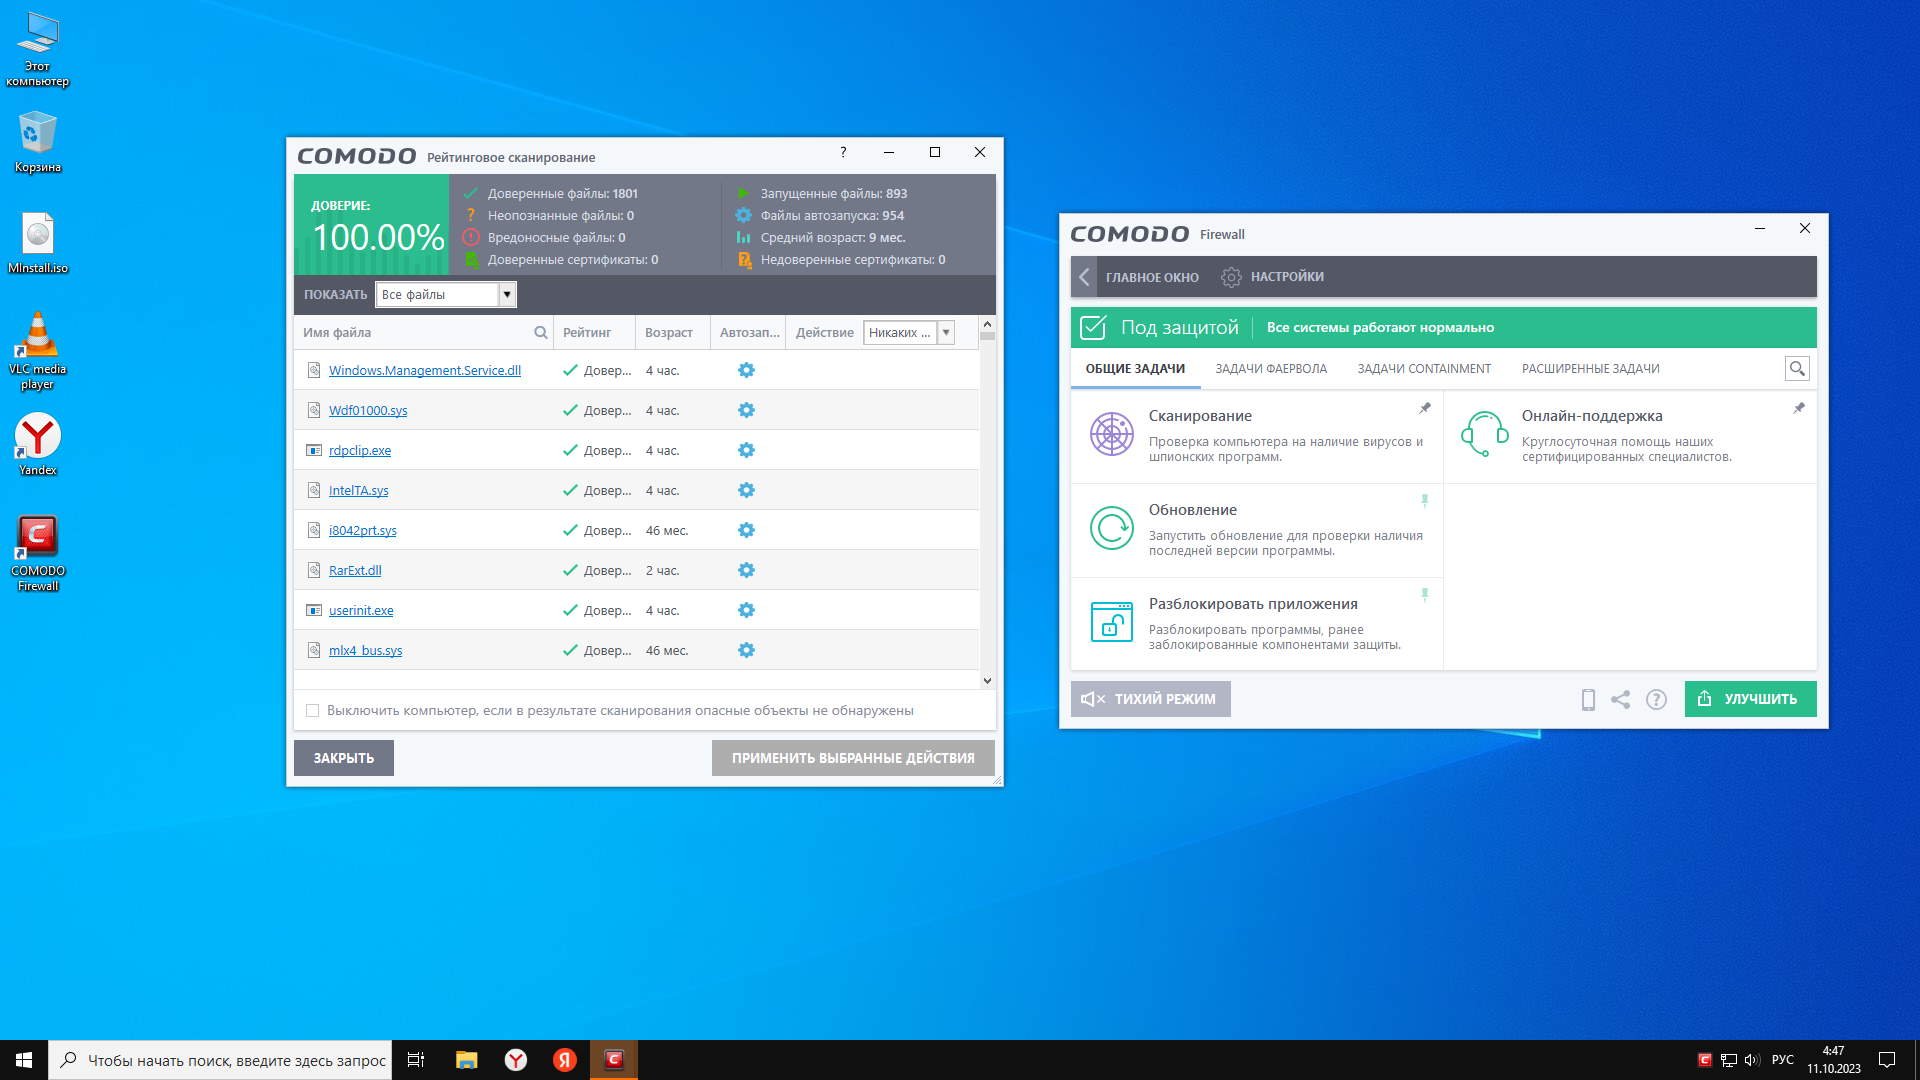The width and height of the screenshot is (1920, 1080).
Task: Click the Update circular arrow icon
Action: pyautogui.click(x=1111, y=528)
